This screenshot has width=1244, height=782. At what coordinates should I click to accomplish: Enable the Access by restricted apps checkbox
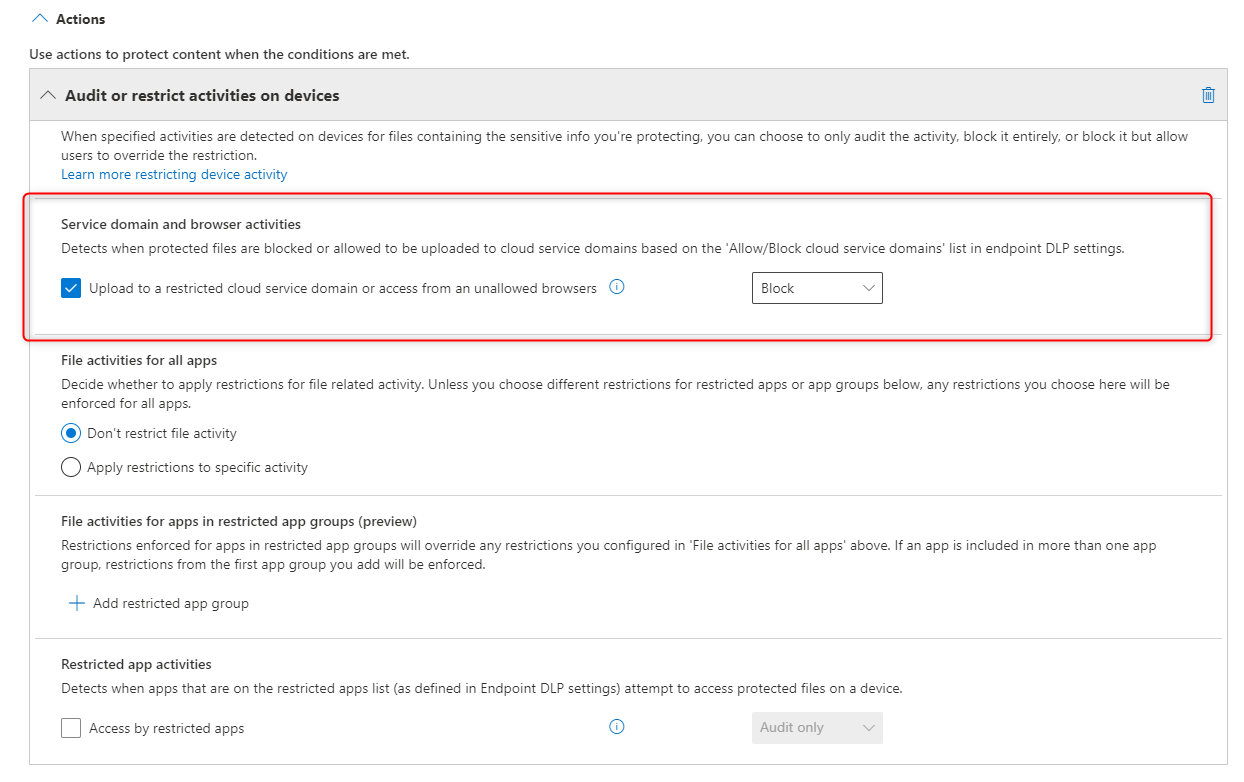(x=71, y=728)
